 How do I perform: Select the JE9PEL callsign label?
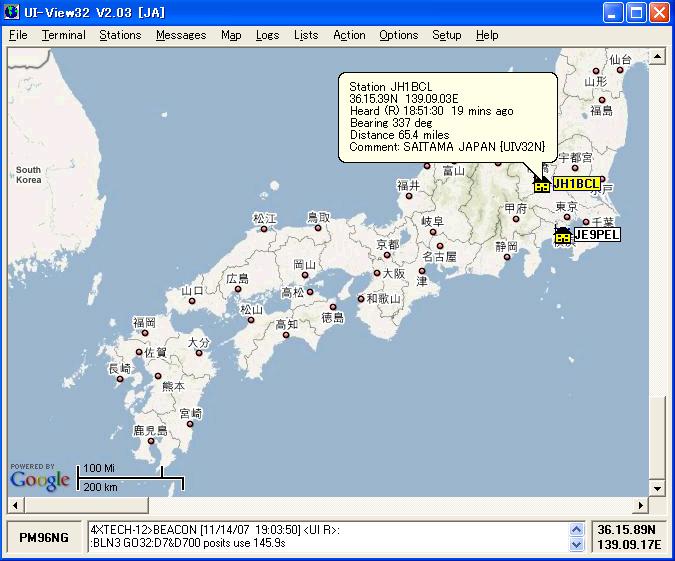point(597,235)
